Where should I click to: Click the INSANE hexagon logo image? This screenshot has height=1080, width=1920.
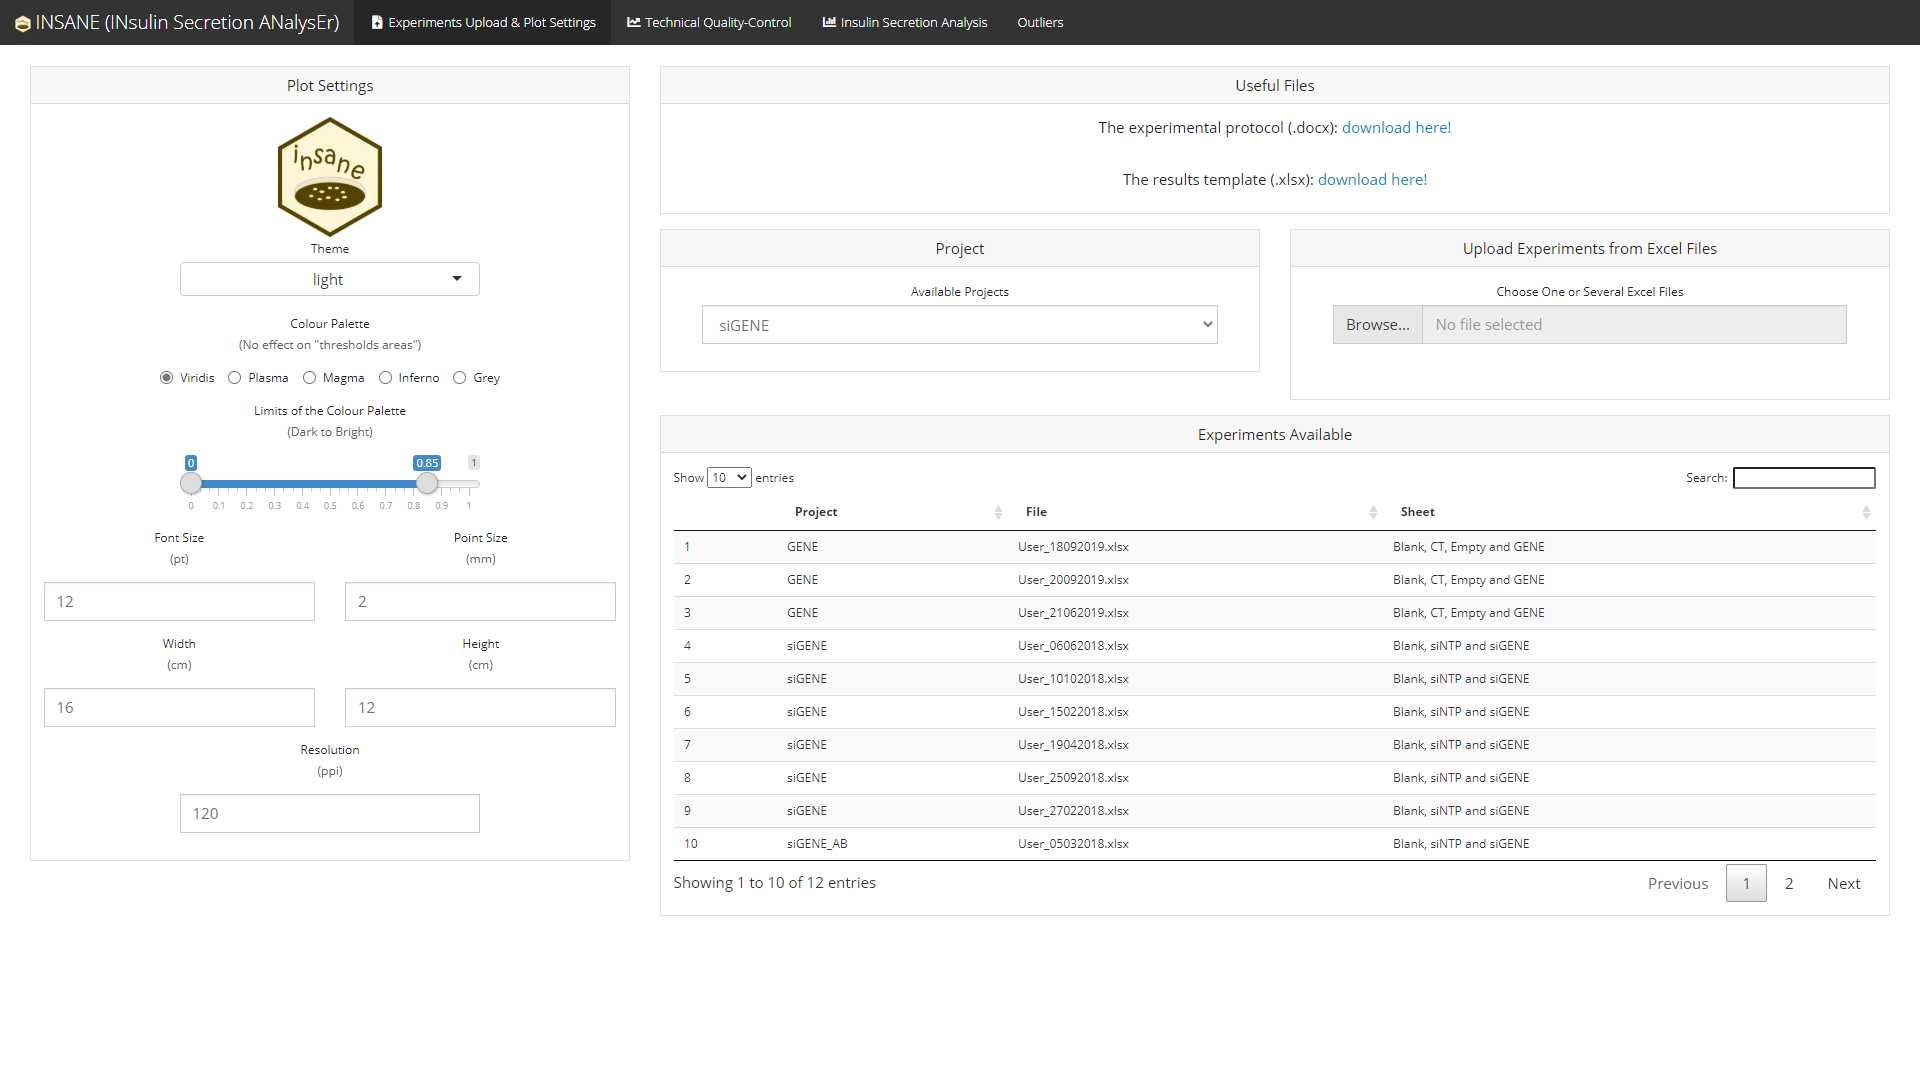(x=329, y=177)
